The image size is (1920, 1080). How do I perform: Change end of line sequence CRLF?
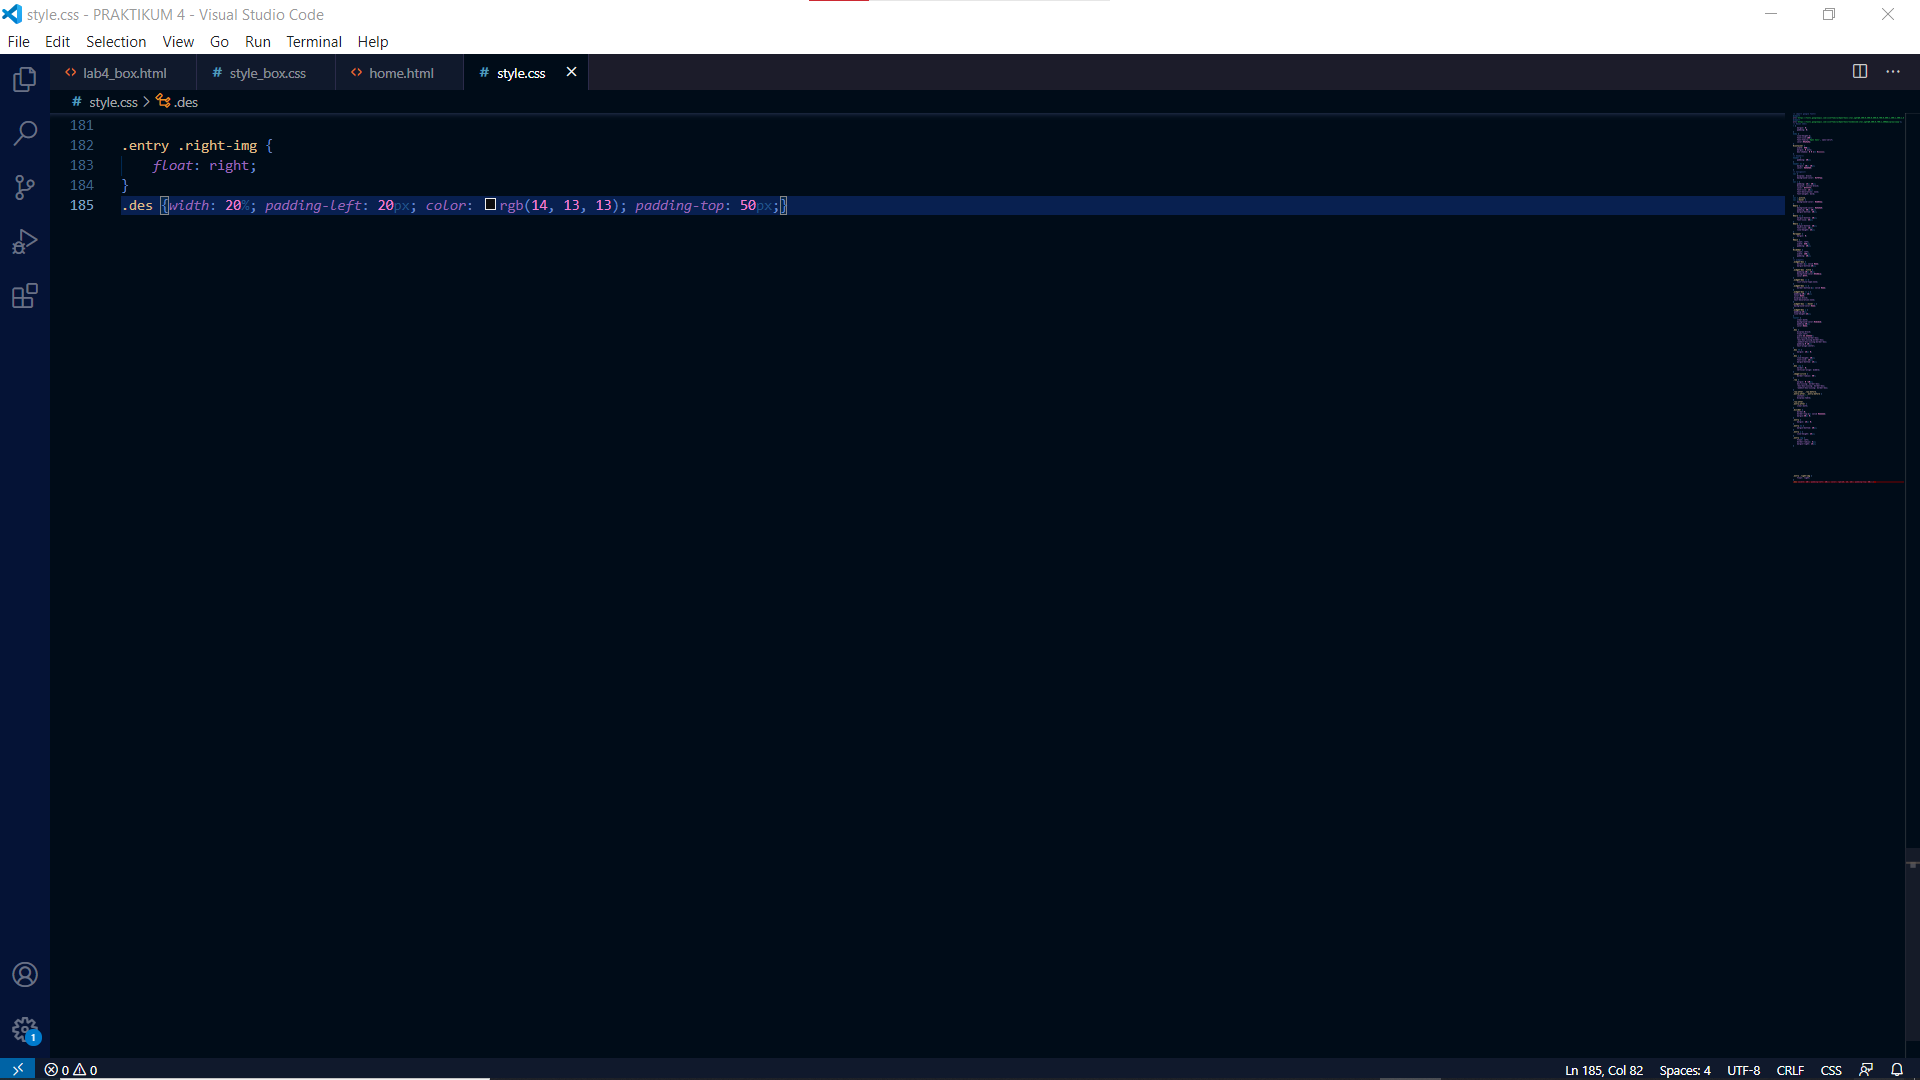click(1790, 1070)
